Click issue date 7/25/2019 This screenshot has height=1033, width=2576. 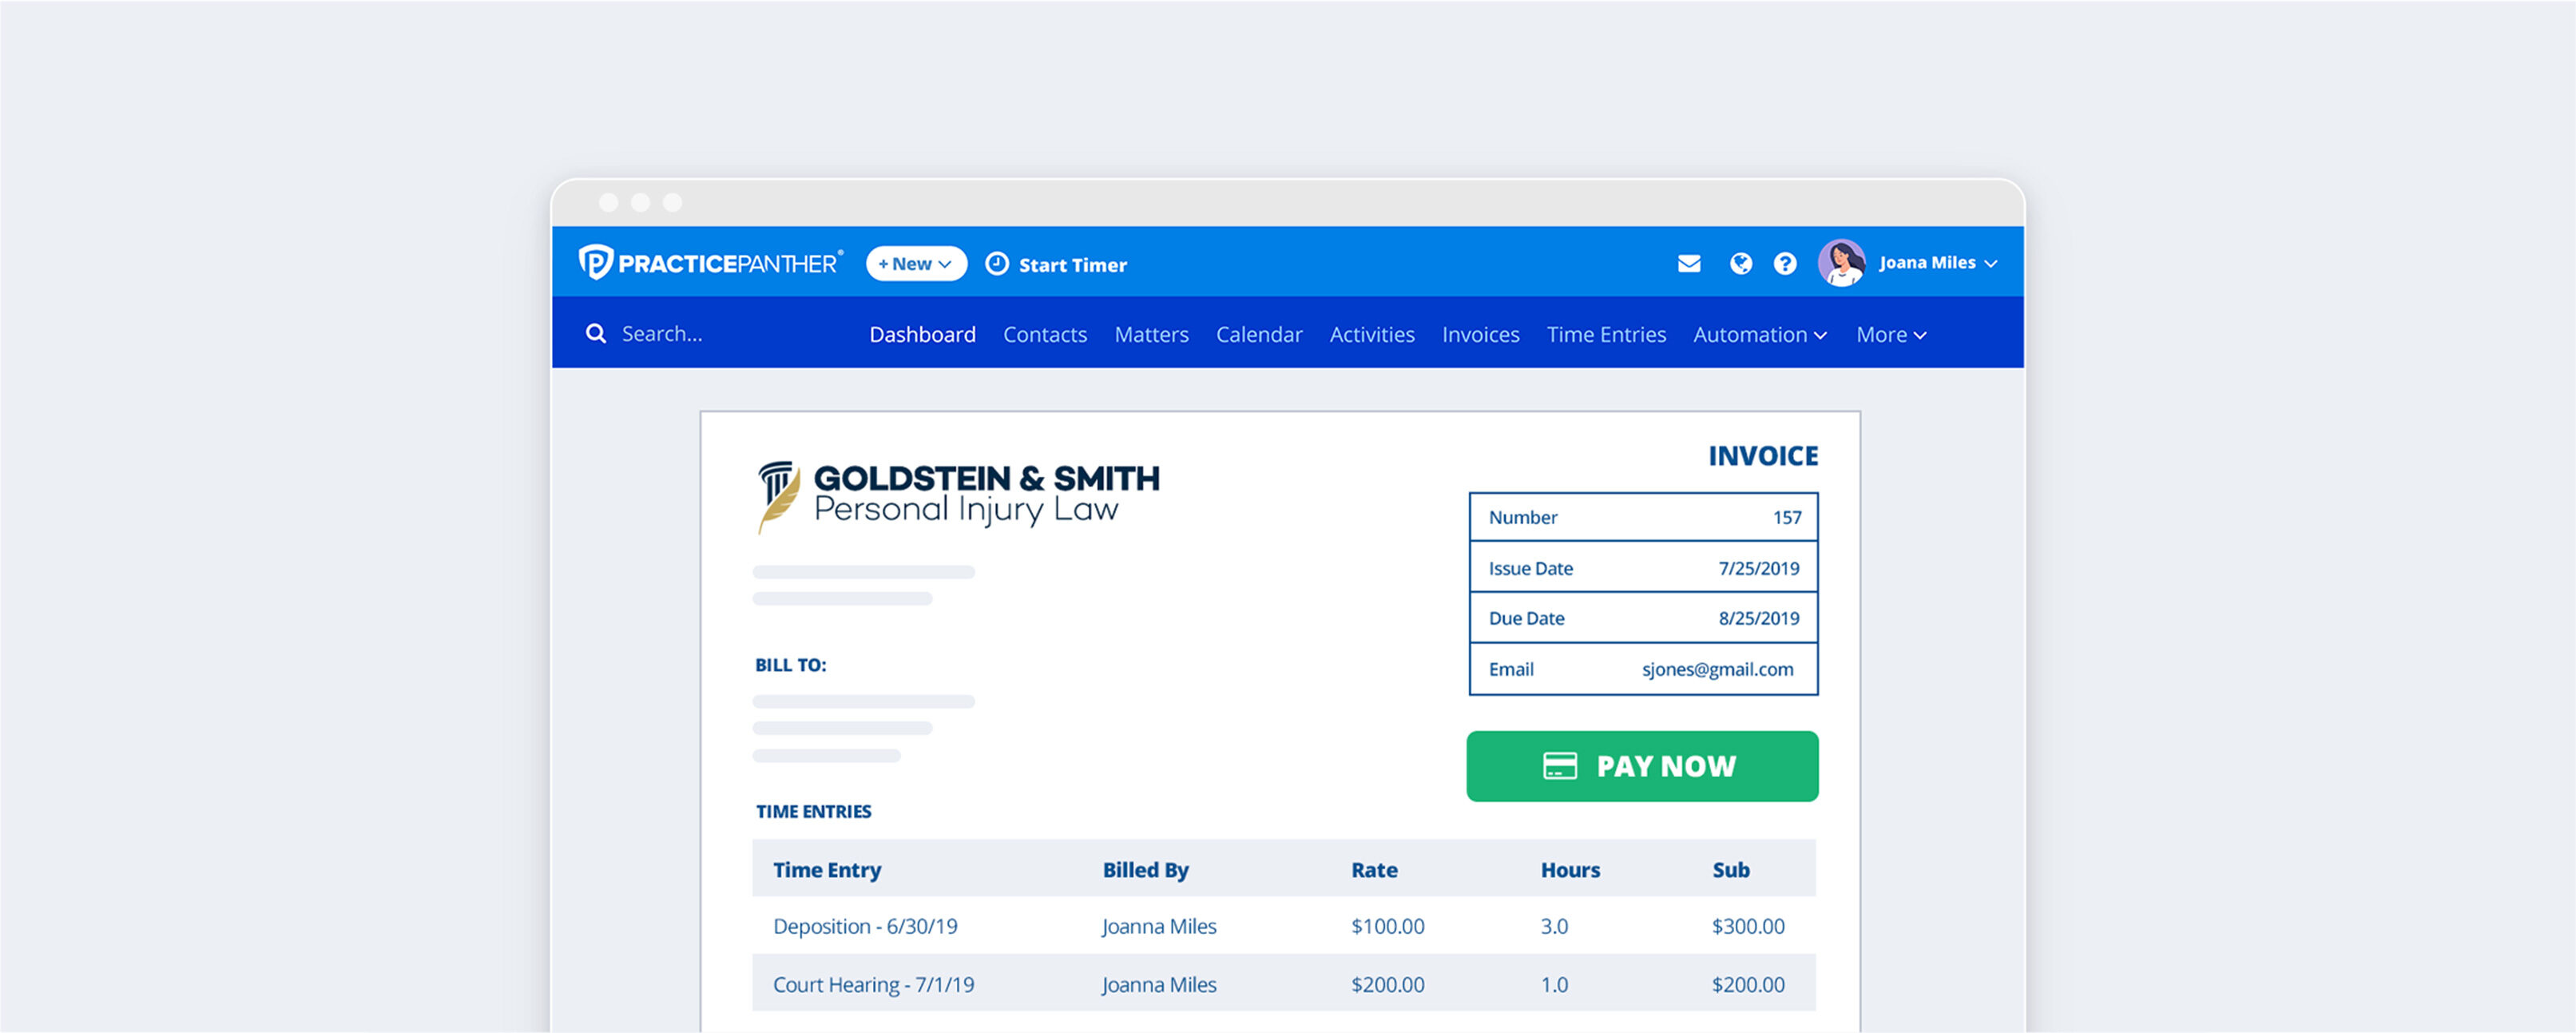pos(1758,569)
